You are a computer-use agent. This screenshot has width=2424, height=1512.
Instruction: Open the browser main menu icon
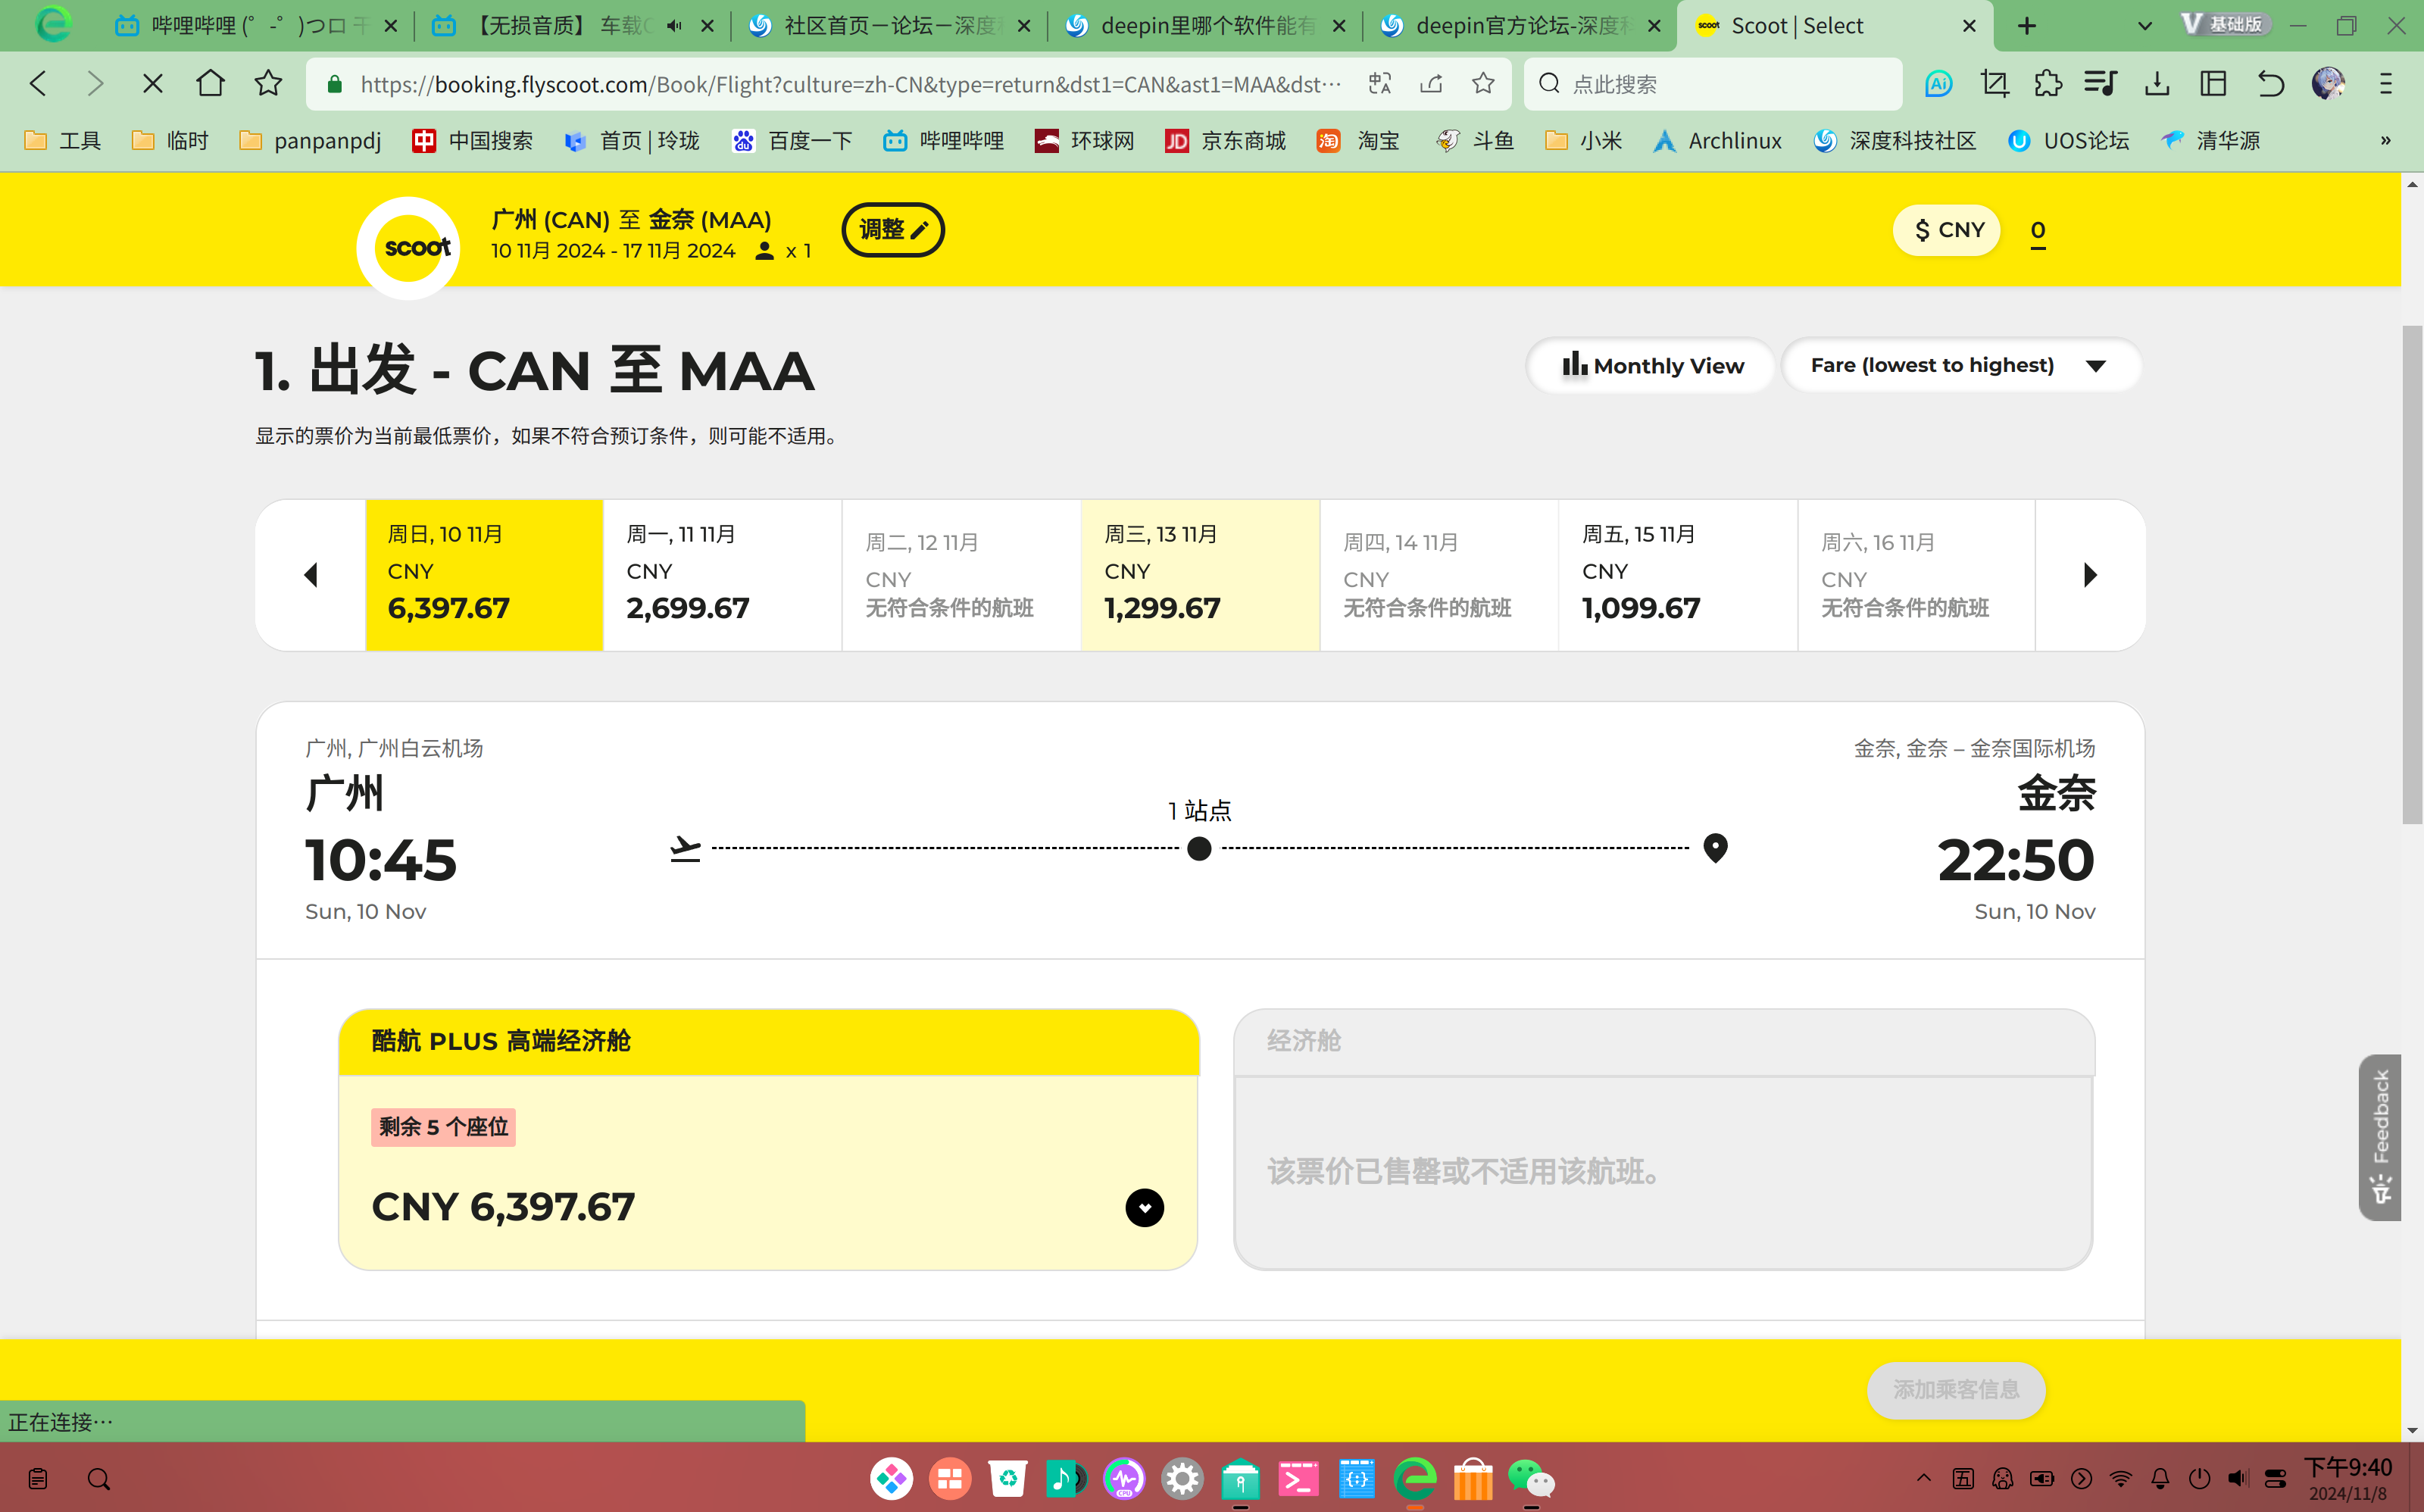pyautogui.click(x=2386, y=83)
